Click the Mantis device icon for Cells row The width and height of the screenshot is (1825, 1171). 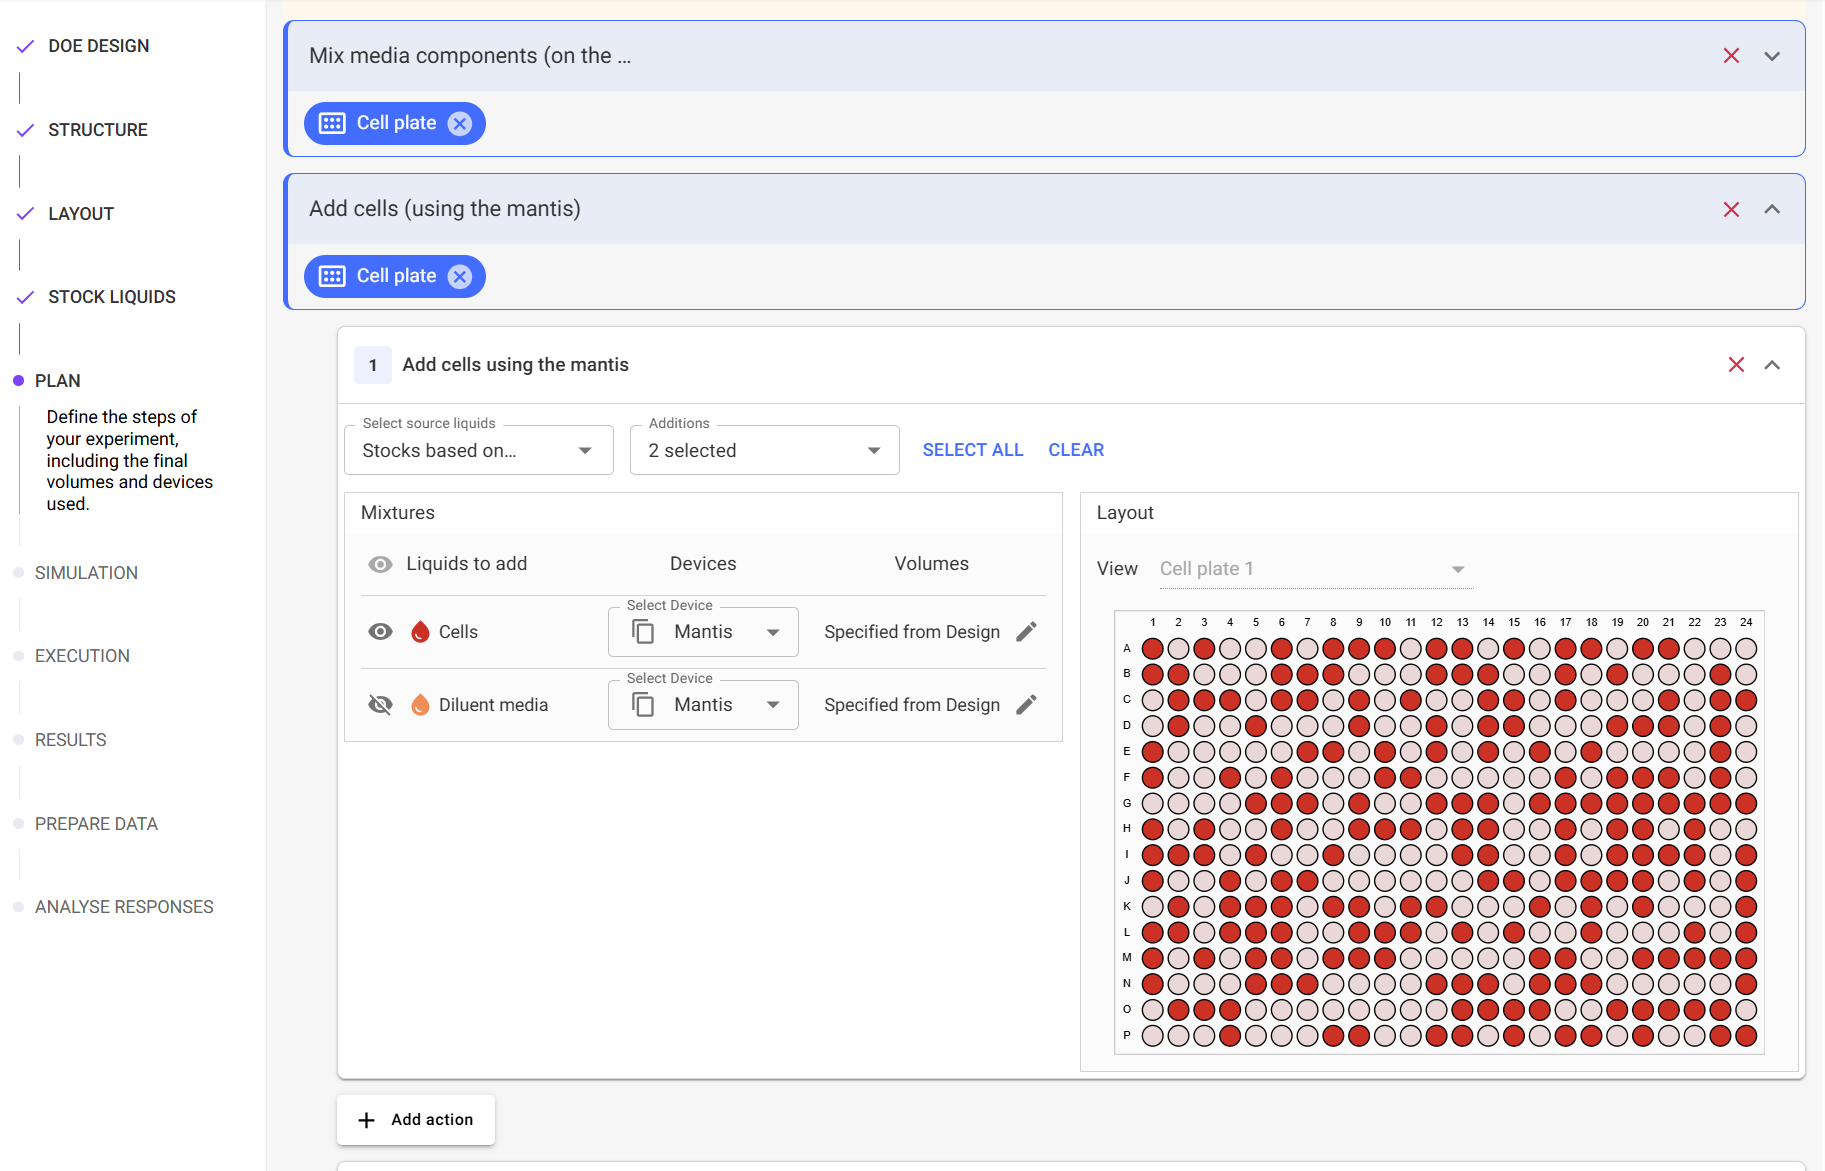tap(643, 631)
